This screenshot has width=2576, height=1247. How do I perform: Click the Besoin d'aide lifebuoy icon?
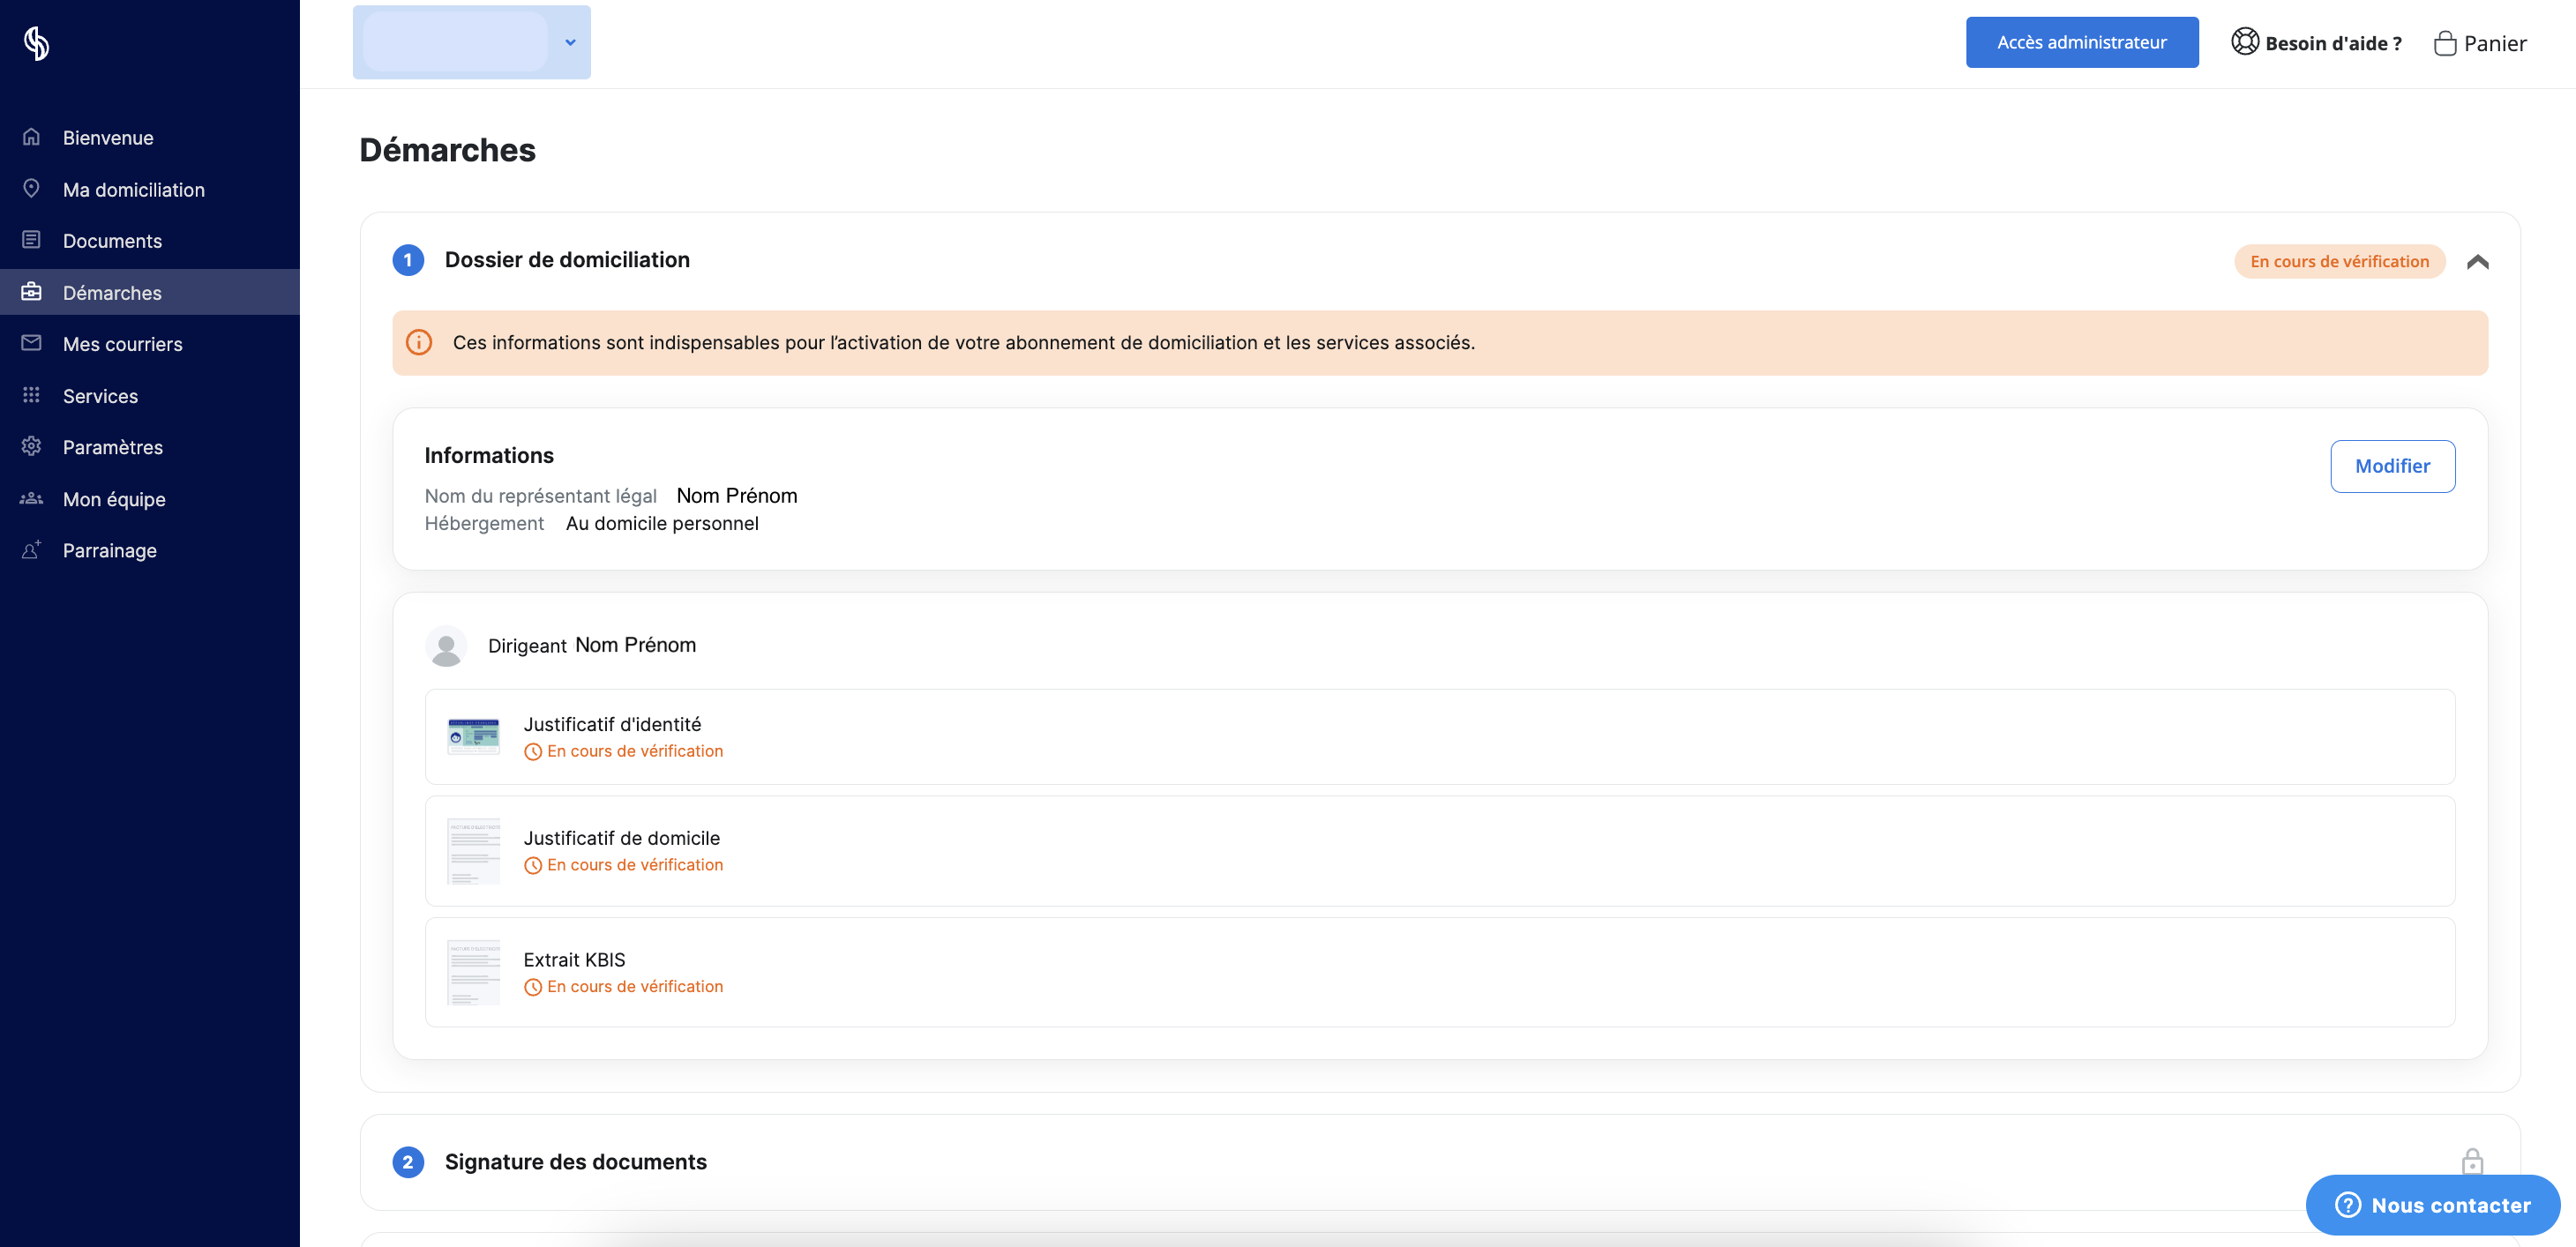2245,42
